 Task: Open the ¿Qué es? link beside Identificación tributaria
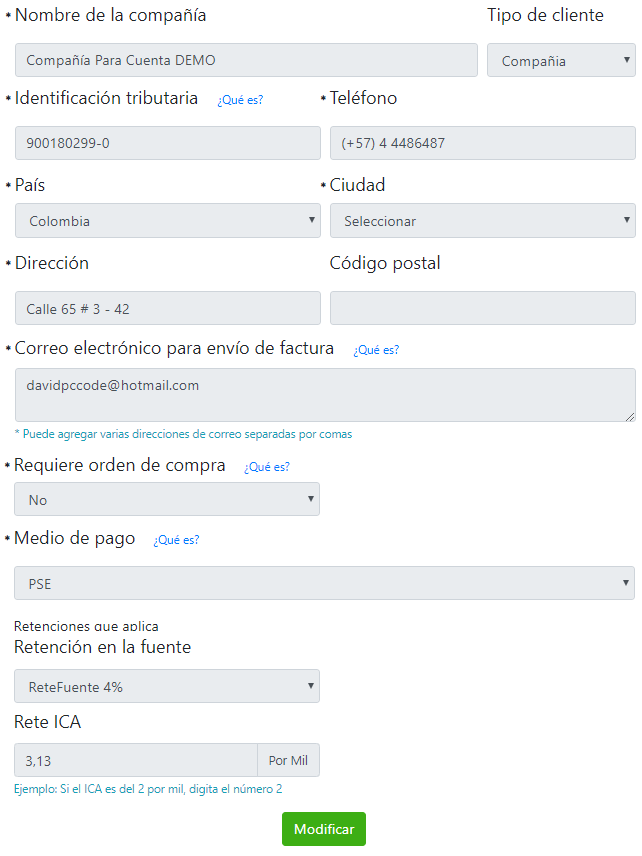240,100
